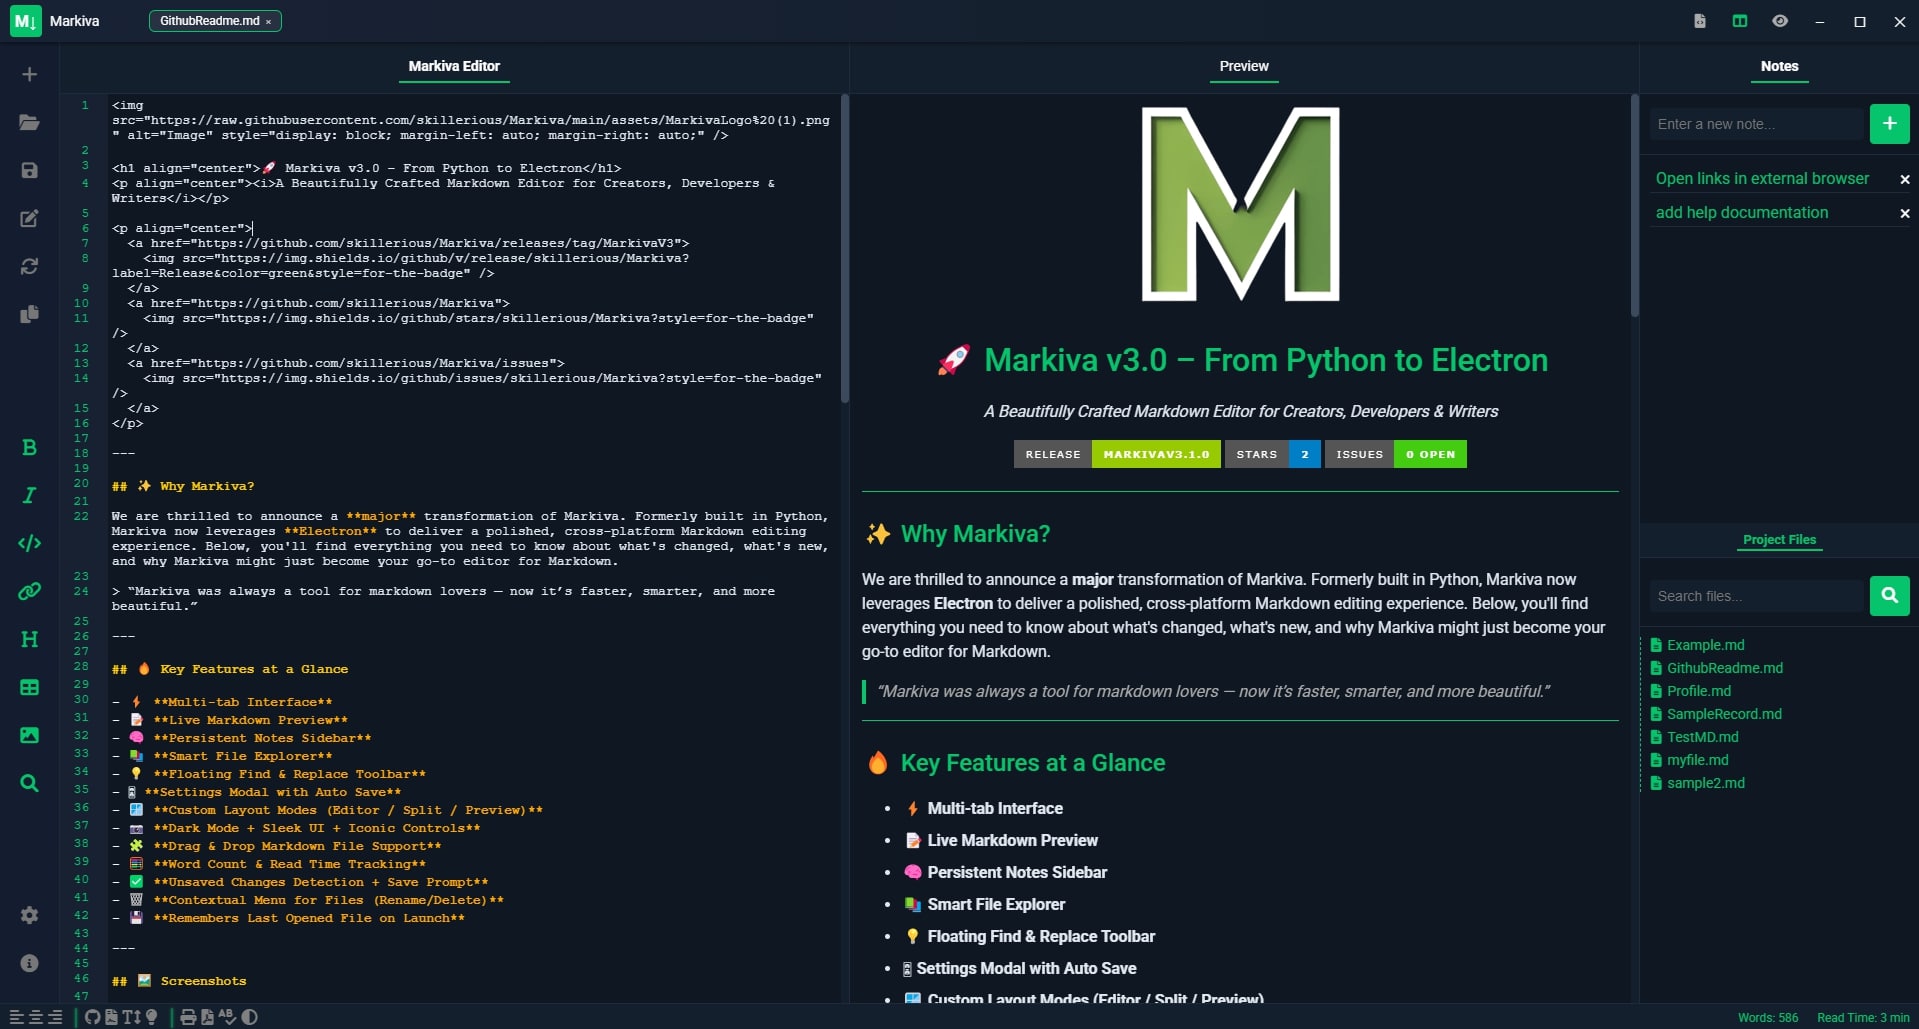
Task: Open GithubReadme.md from Project Files list
Action: [x=1716, y=668]
